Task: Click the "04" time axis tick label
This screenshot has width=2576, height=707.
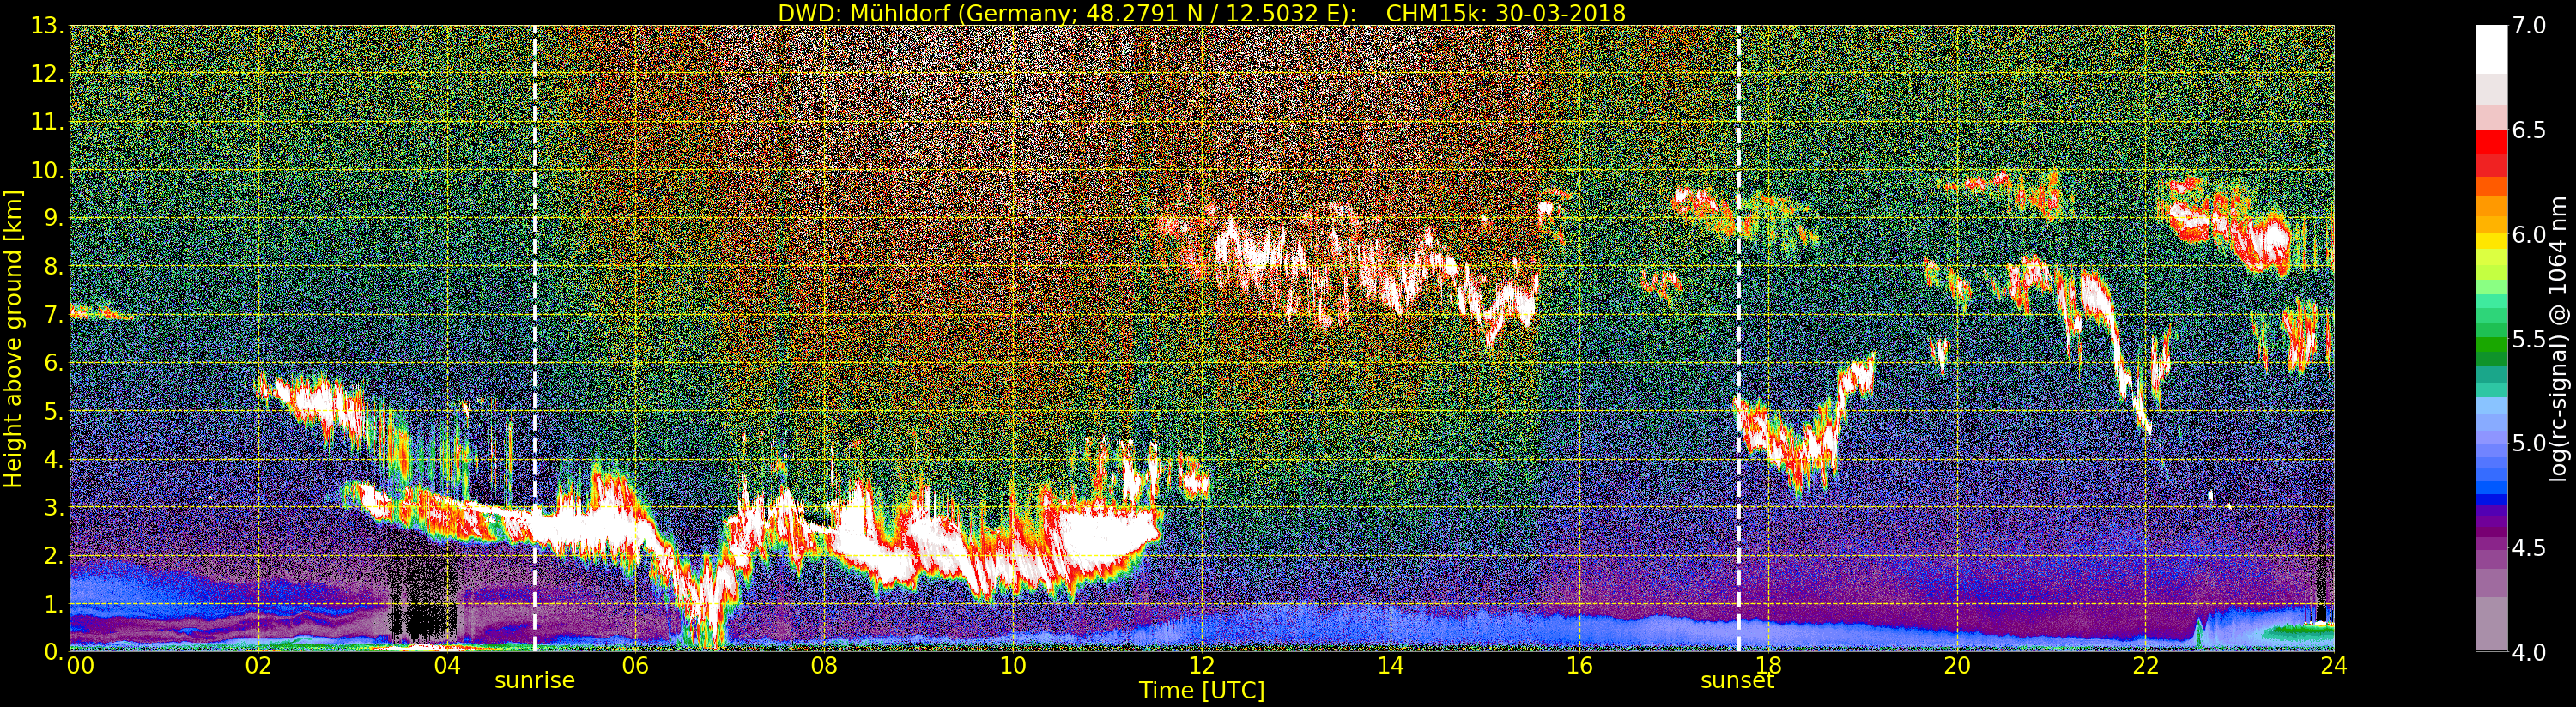Action: (x=447, y=666)
